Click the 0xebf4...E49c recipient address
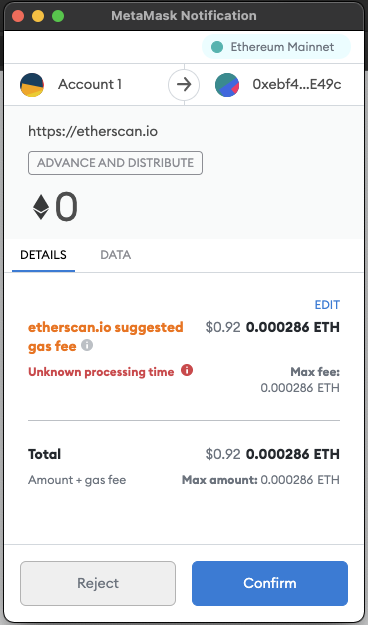This screenshot has height=625, width=368. pyautogui.click(x=297, y=85)
